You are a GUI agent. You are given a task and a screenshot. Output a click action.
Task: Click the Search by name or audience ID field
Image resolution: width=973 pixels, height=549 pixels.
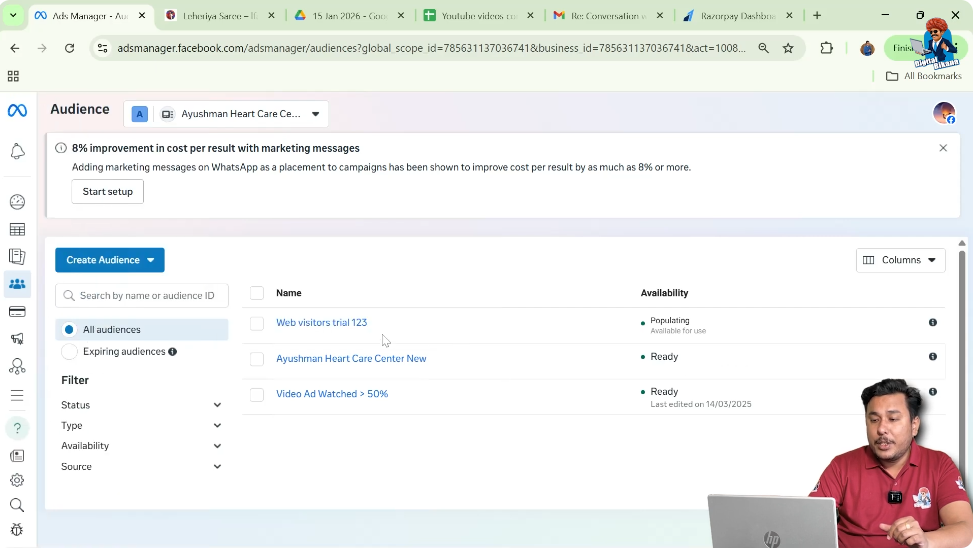pos(141,296)
